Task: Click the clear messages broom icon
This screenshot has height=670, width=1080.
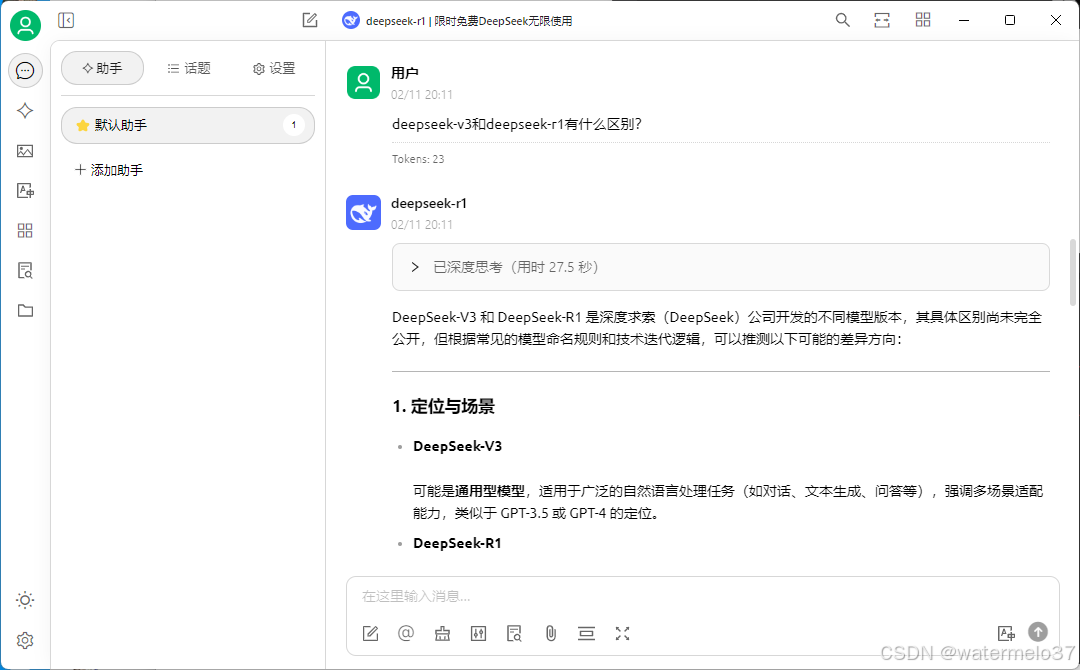Action: click(x=442, y=634)
